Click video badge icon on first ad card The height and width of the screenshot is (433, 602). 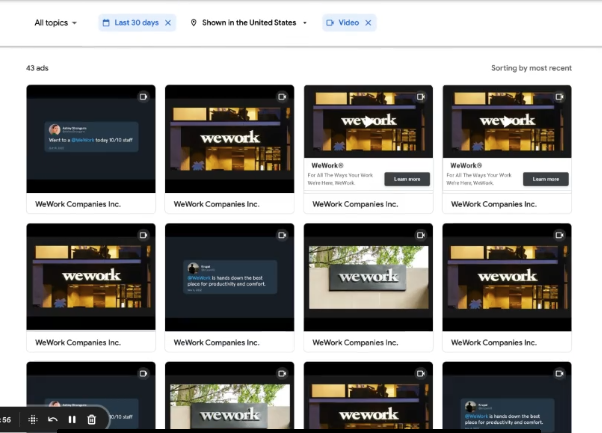(x=143, y=97)
